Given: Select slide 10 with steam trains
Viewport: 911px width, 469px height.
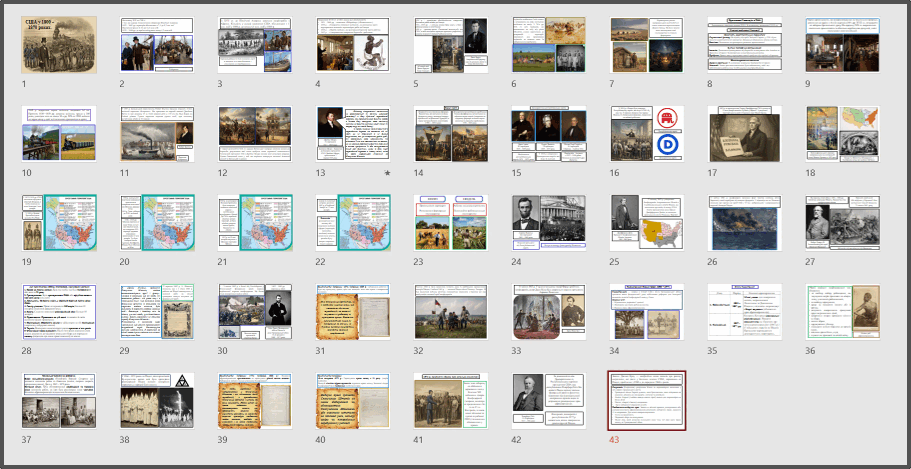Looking at the screenshot, I should tap(59, 134).
